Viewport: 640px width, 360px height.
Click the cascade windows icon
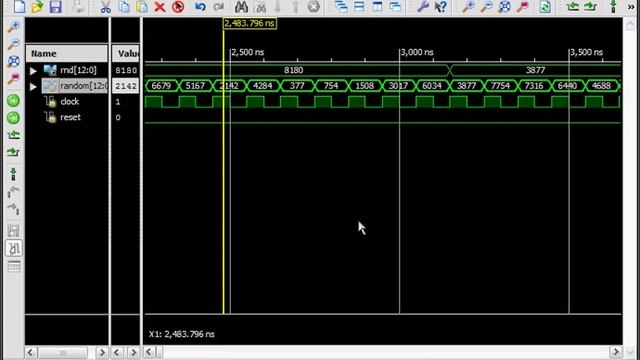tap(341, 7)
